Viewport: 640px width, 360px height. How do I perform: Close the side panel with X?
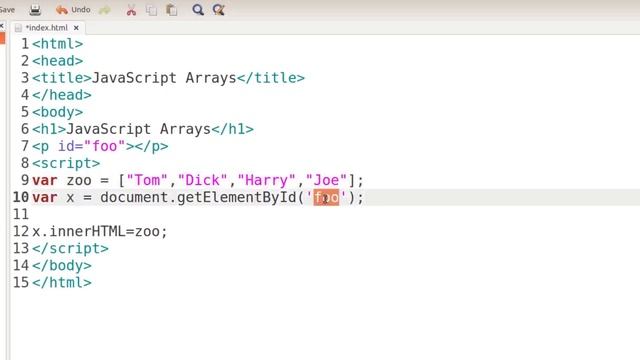point(2,26)
